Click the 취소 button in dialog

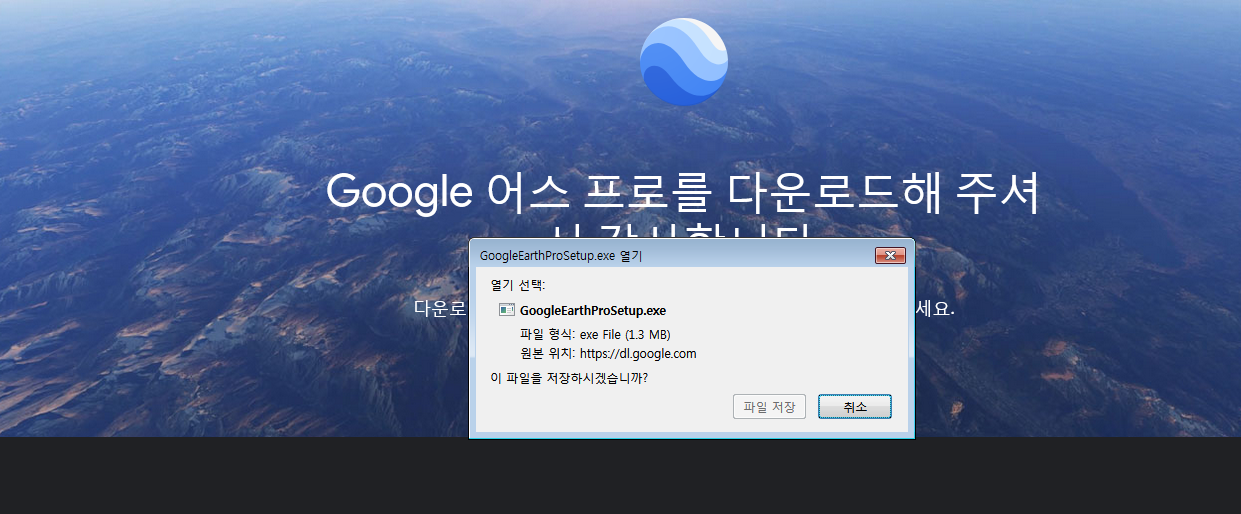click(855, 407)
